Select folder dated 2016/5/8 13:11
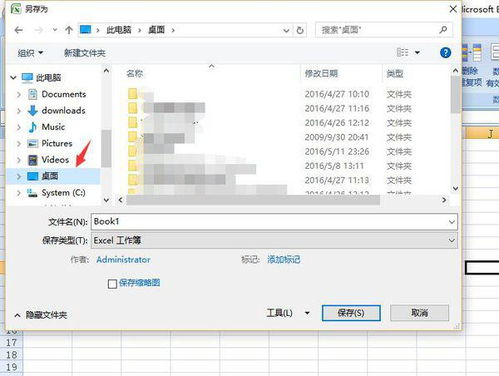Screen dimensions: 499x376 point(270,166)
